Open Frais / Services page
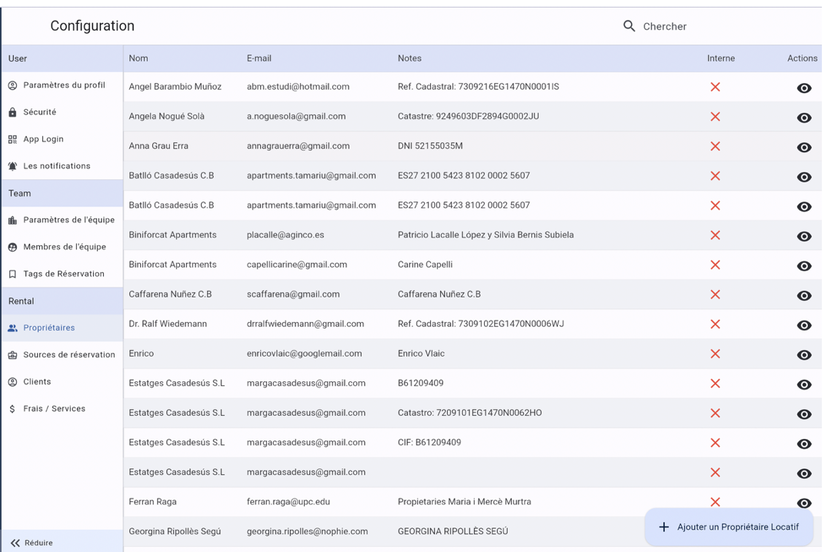 62,408
